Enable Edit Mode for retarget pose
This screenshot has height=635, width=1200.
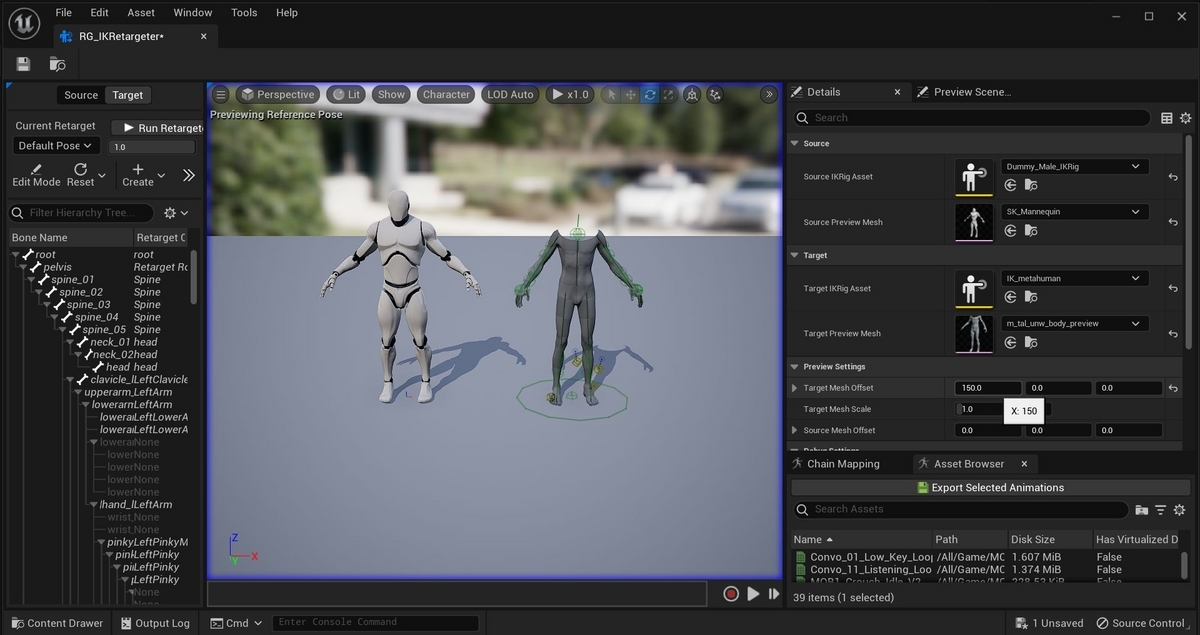(36, 175)
